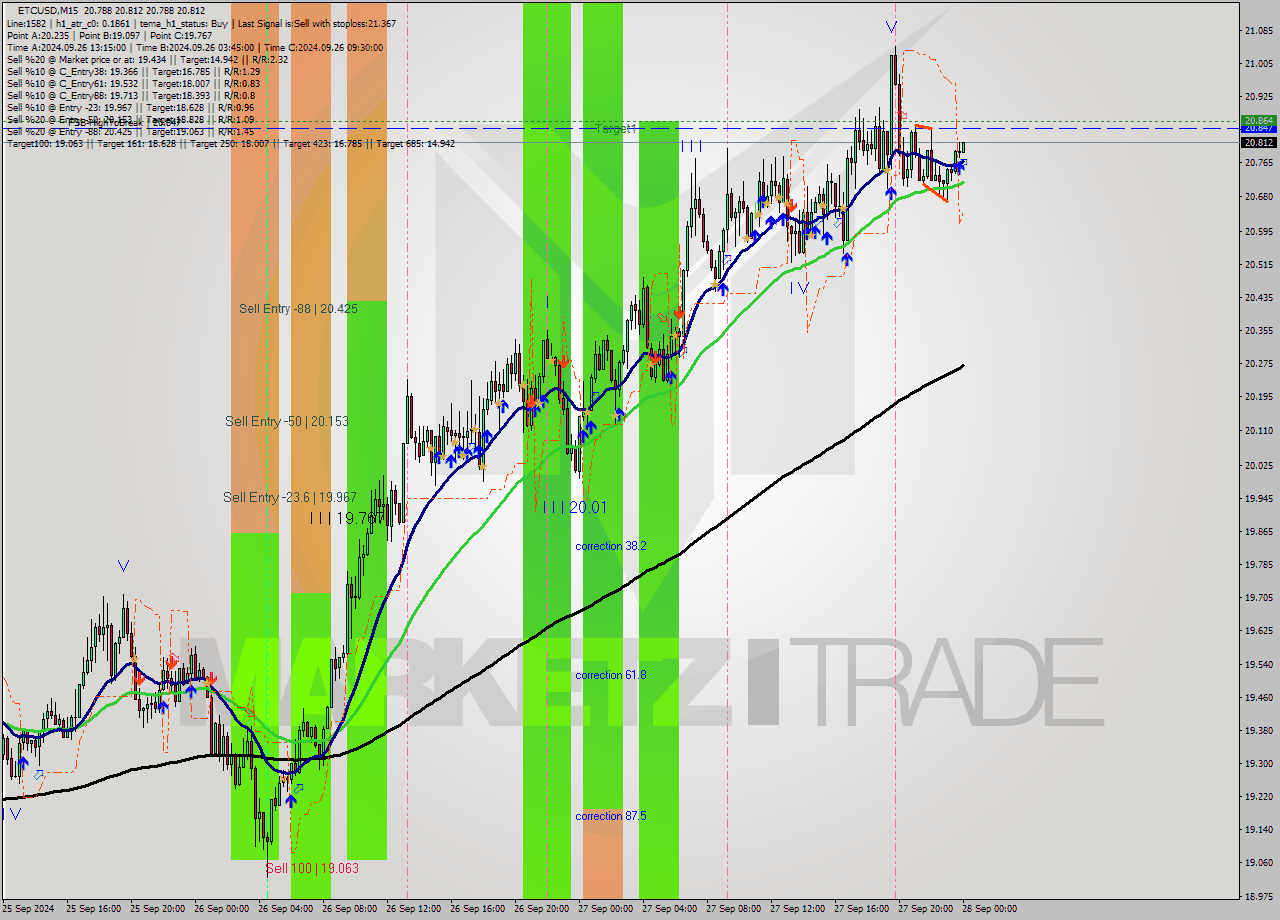Click the 19.625 price axis value

pos(1258,630)
